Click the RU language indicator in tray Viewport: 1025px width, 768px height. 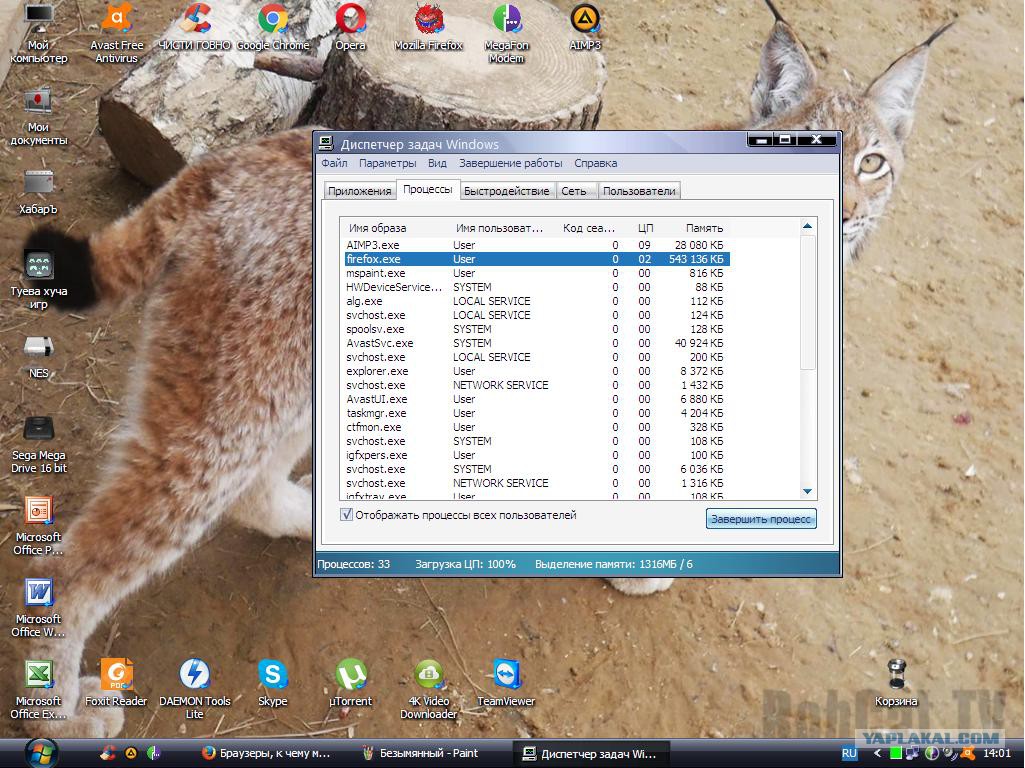coord(849,754)
